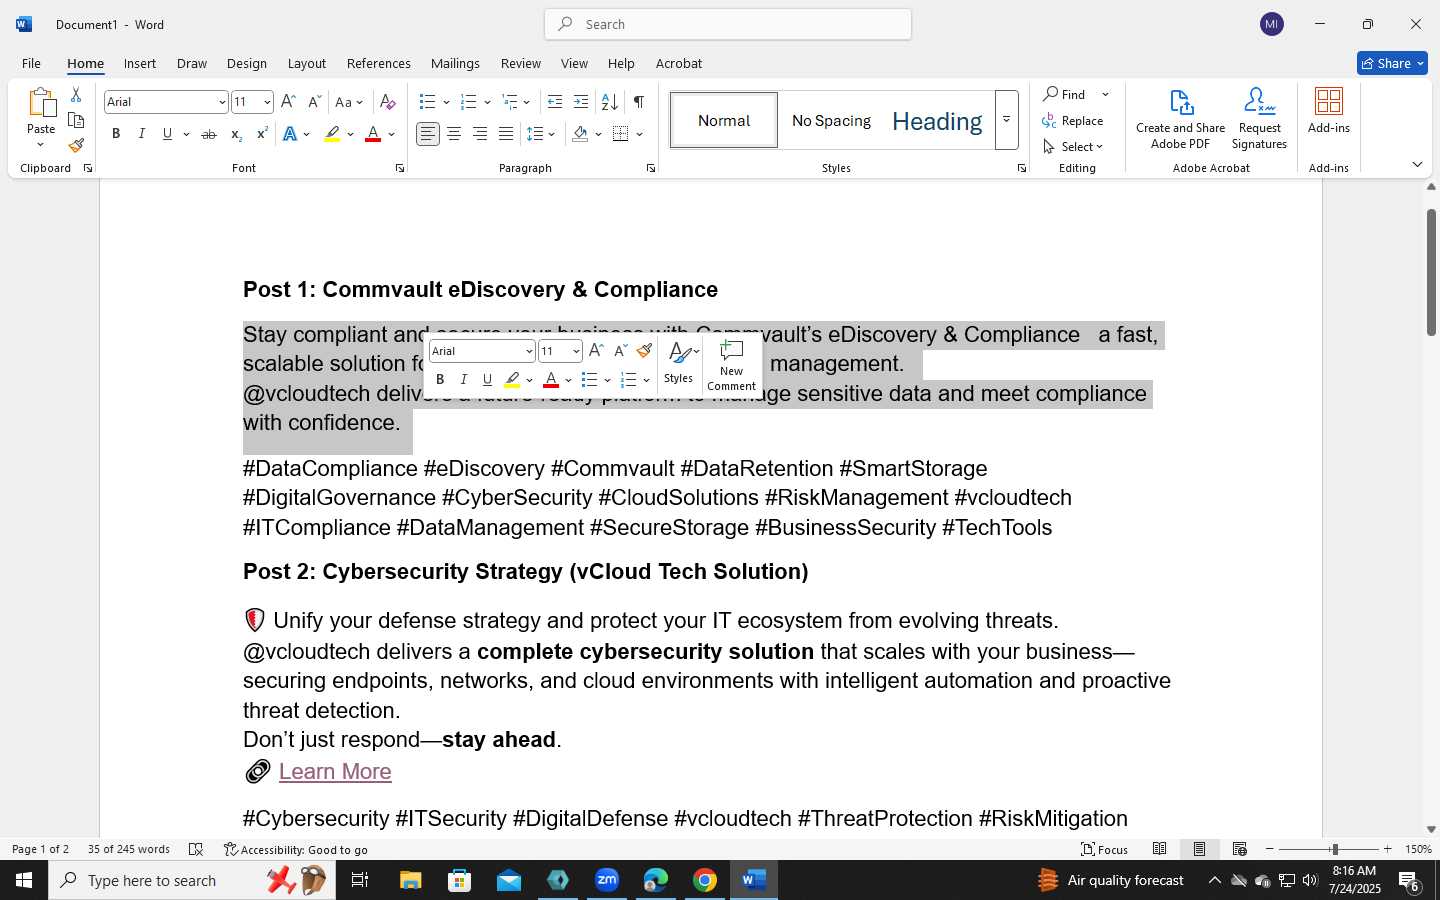This screenshot has width=1440, height=900.
Task: Collapse the ribbon with chevron
Action: pos(1417,164)
